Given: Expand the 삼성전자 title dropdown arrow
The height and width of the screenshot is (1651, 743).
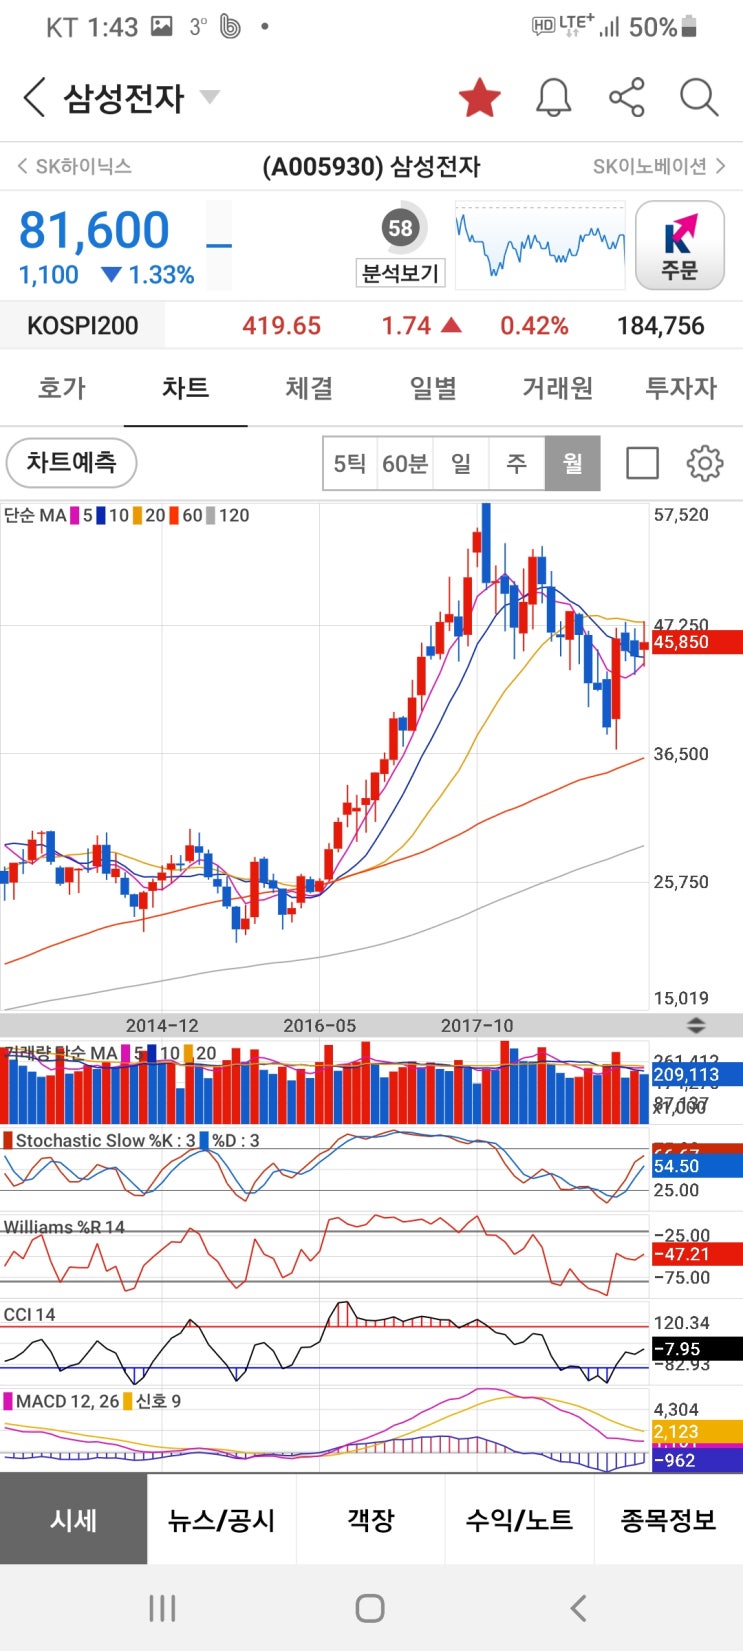Looking at the screenshot, I should pos(209,97).
